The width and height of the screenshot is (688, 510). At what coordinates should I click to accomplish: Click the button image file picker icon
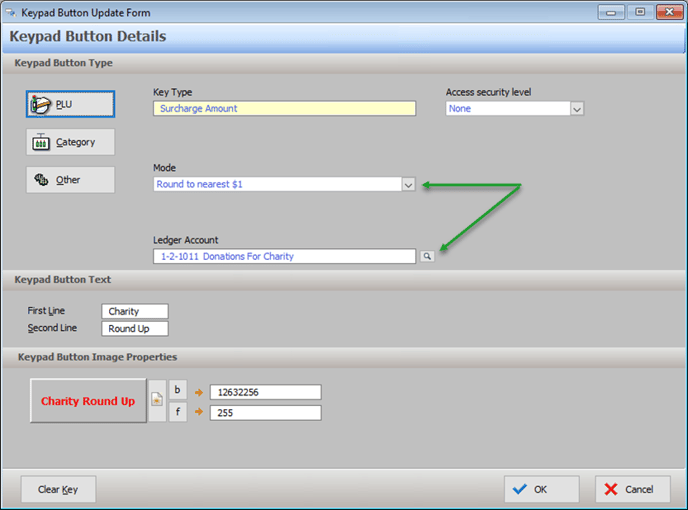[x=157, y=400]
